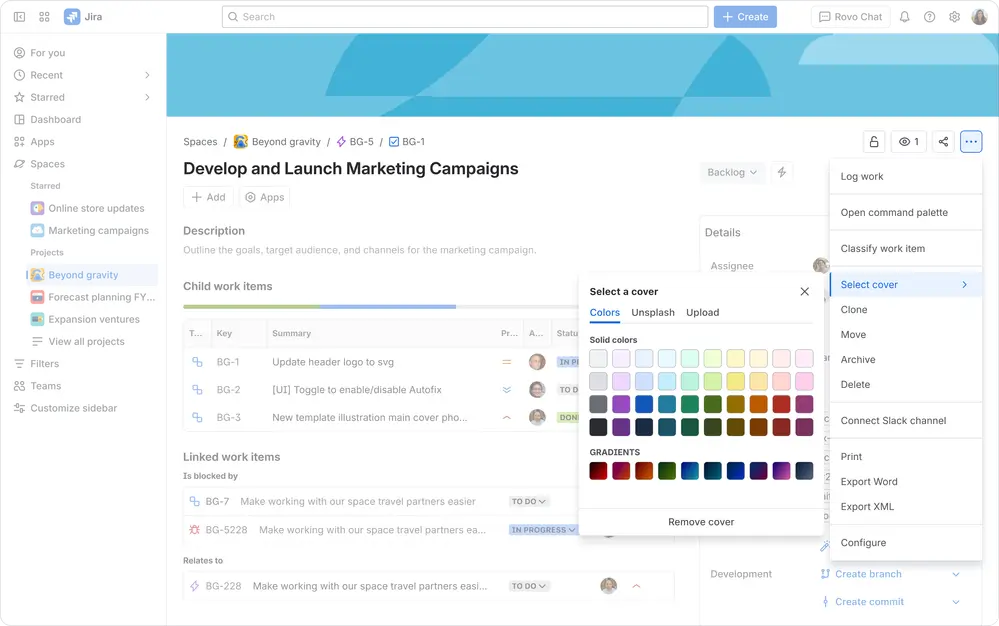Expand the Recent sidebar section
This screenshot has width=999, height=626.
(147, 75)
